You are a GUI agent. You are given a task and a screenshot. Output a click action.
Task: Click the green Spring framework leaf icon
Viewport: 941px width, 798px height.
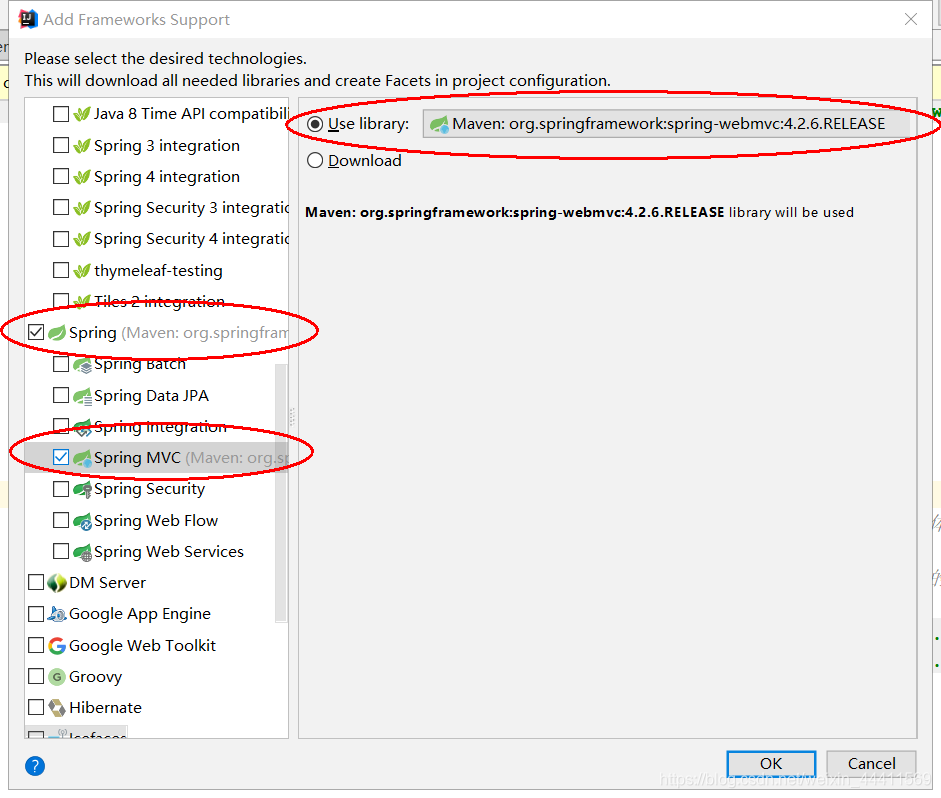coord(56,332)
